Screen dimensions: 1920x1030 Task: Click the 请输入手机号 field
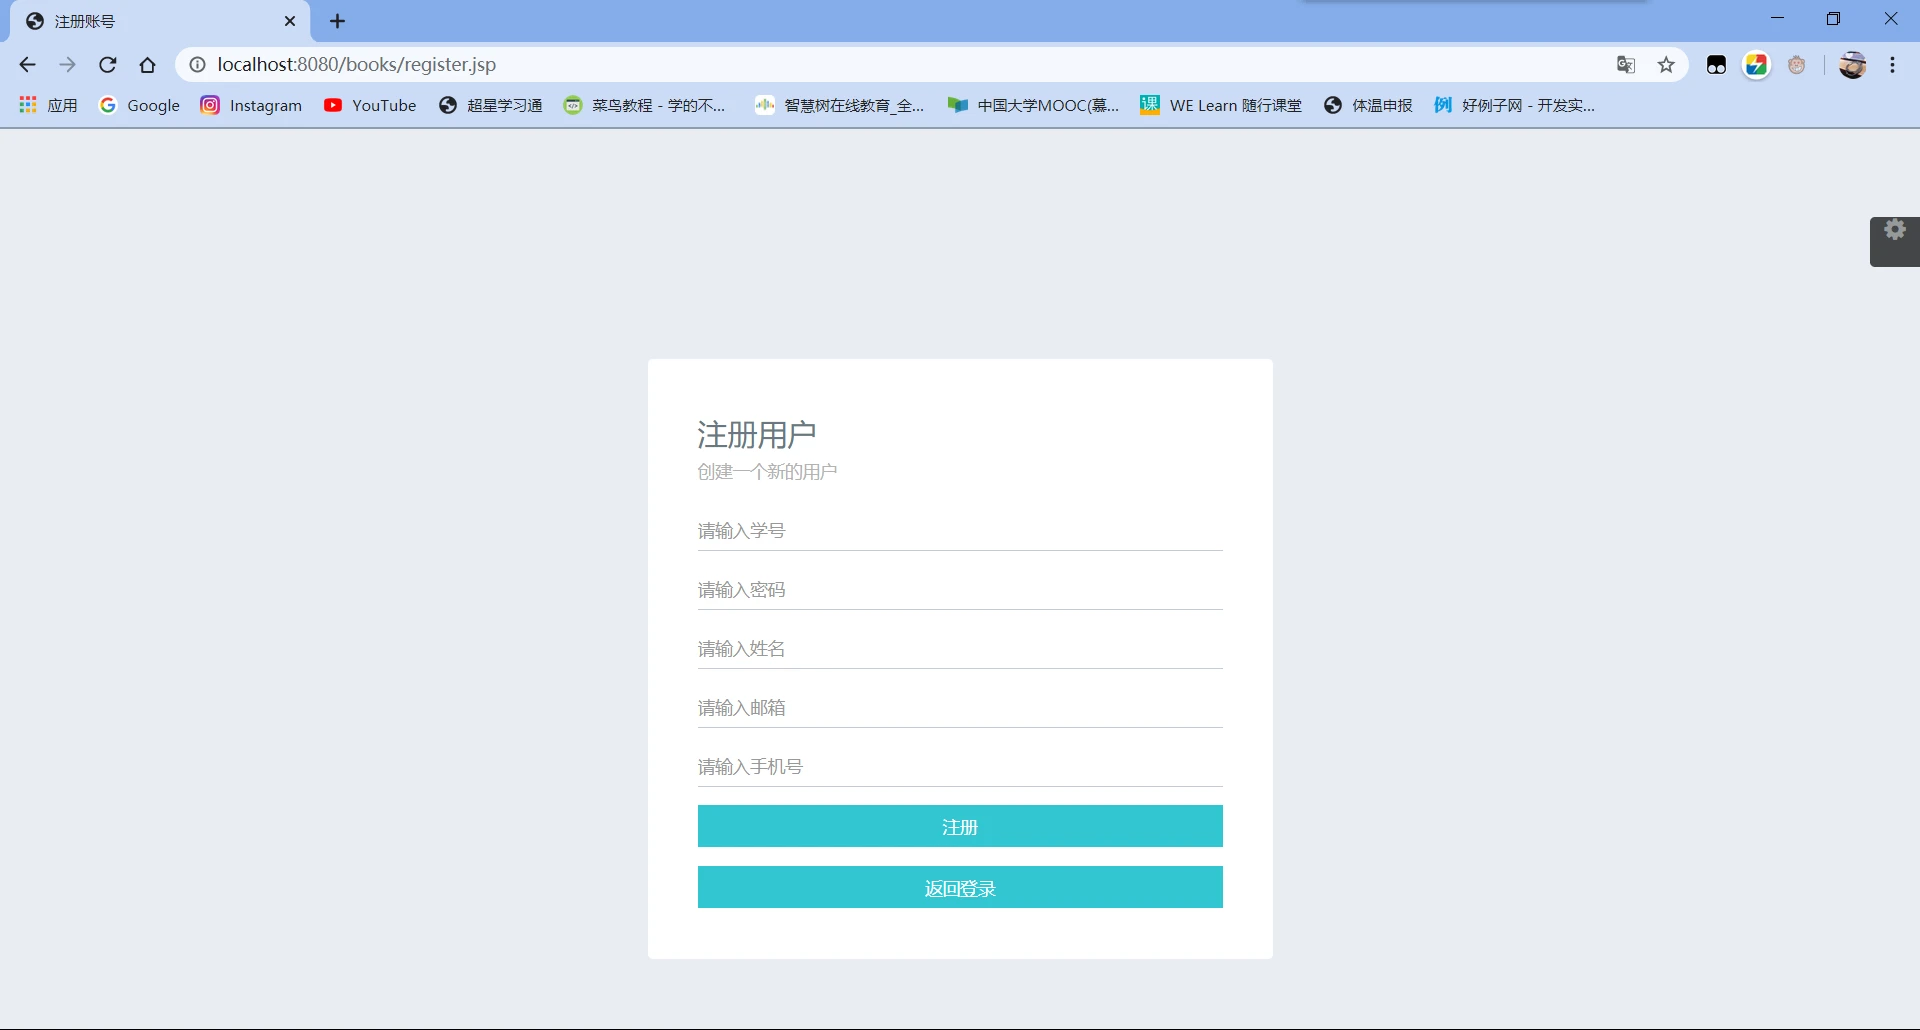pos(960,767)
